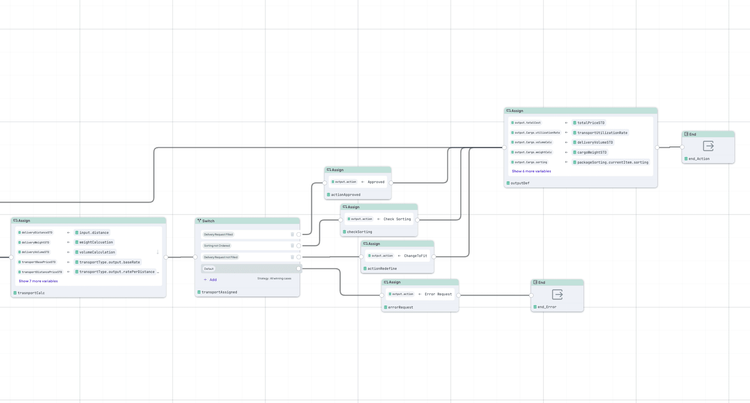
Task: Click the Assign icon on transportCalc node
Action: [15, 220]
